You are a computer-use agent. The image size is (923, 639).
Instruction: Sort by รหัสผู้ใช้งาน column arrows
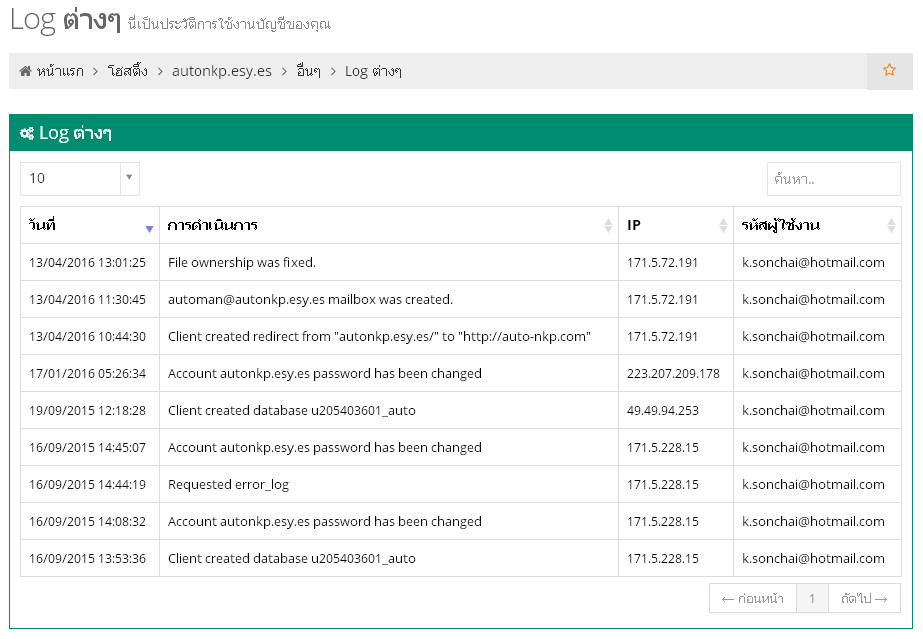(891, 226)
